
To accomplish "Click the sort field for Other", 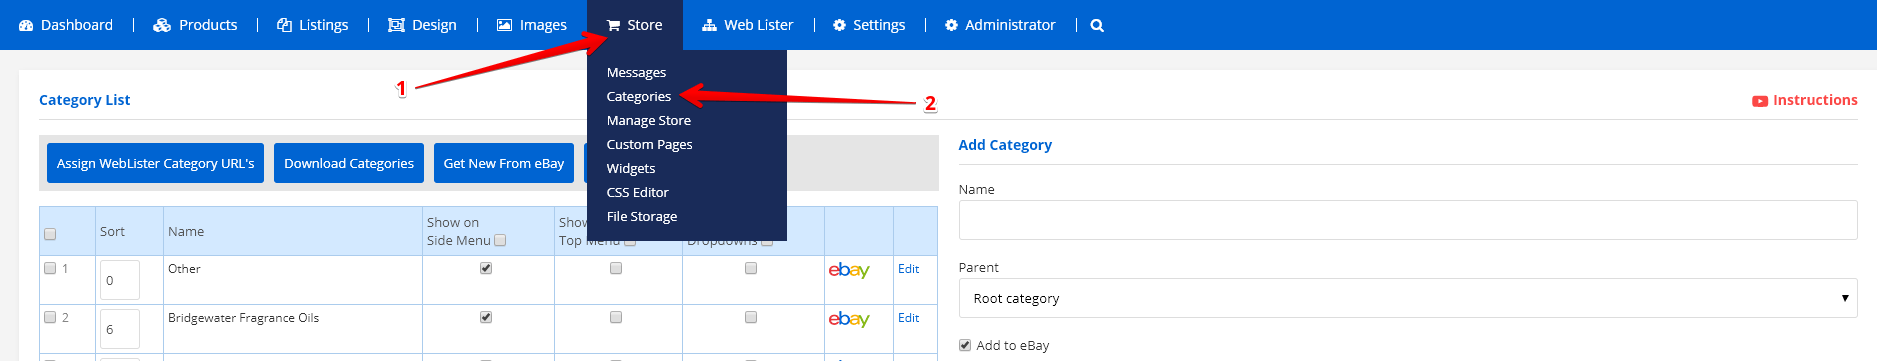I will click(120, 280).
